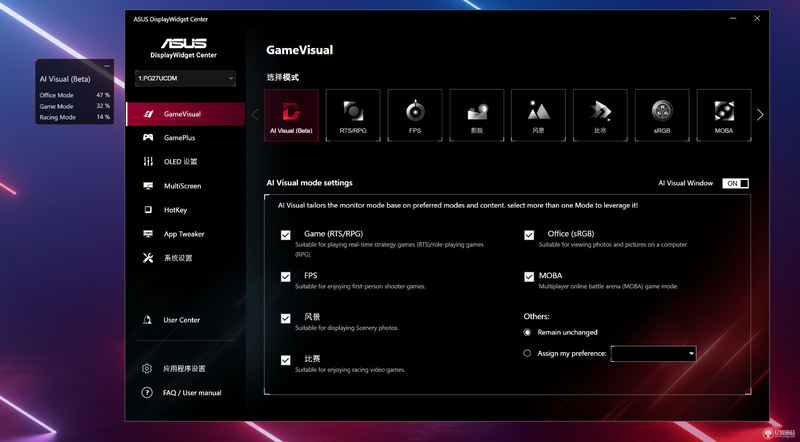
Task: Uncheck the Office (sRGB) checkbox
Action: pyautogui.click(x=529, y=235)
